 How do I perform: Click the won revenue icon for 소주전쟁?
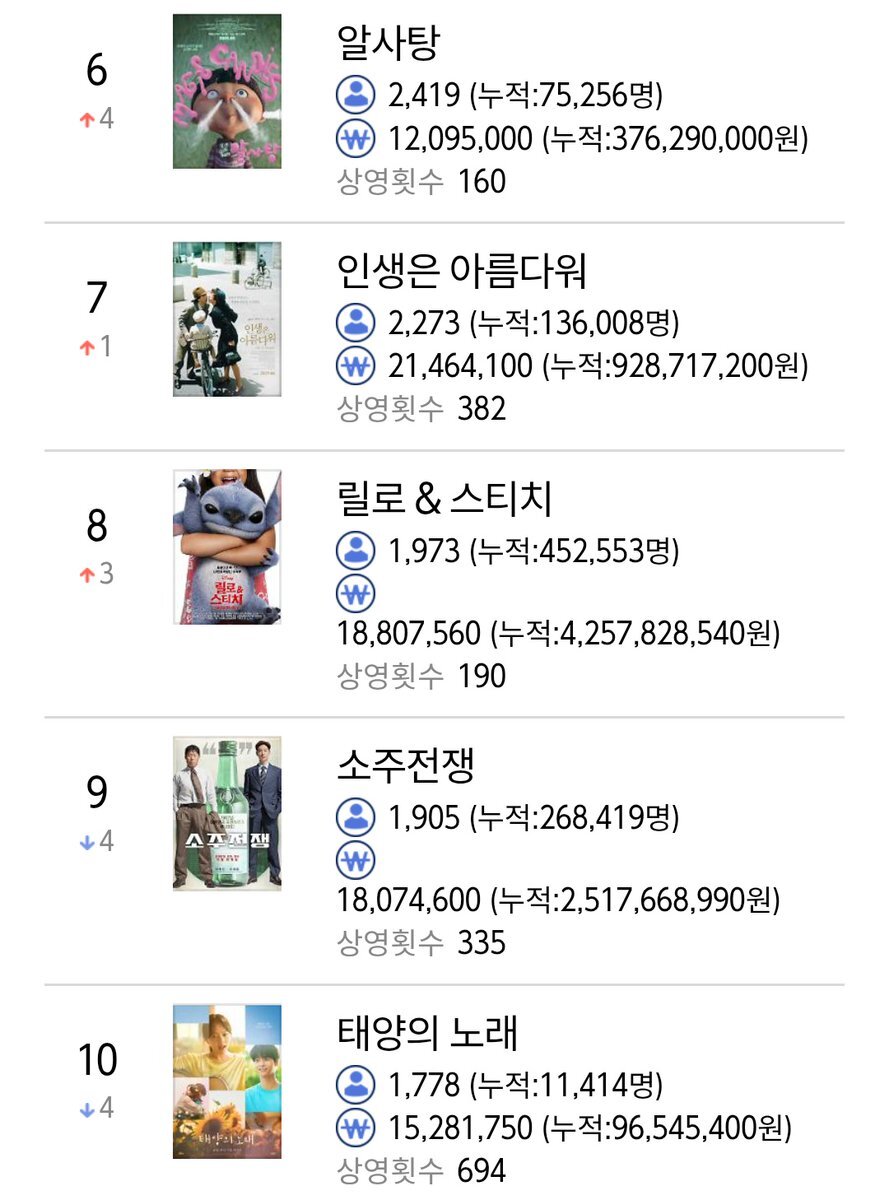pyautogui.click(x=355, y=861)
